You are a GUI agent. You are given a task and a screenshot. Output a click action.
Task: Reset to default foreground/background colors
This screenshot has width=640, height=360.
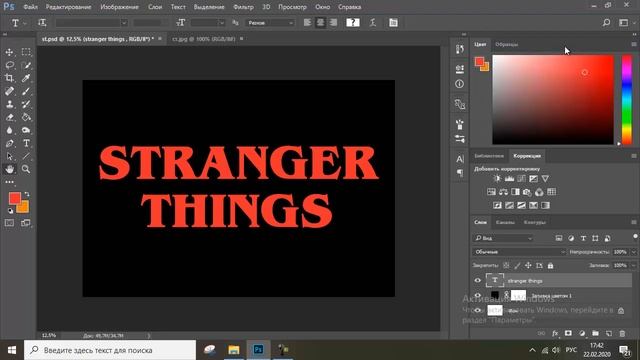[x=10, y=211]
